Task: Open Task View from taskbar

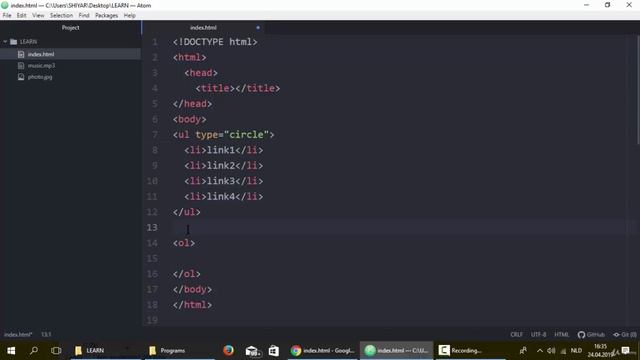Action: [x=56, y=351]
